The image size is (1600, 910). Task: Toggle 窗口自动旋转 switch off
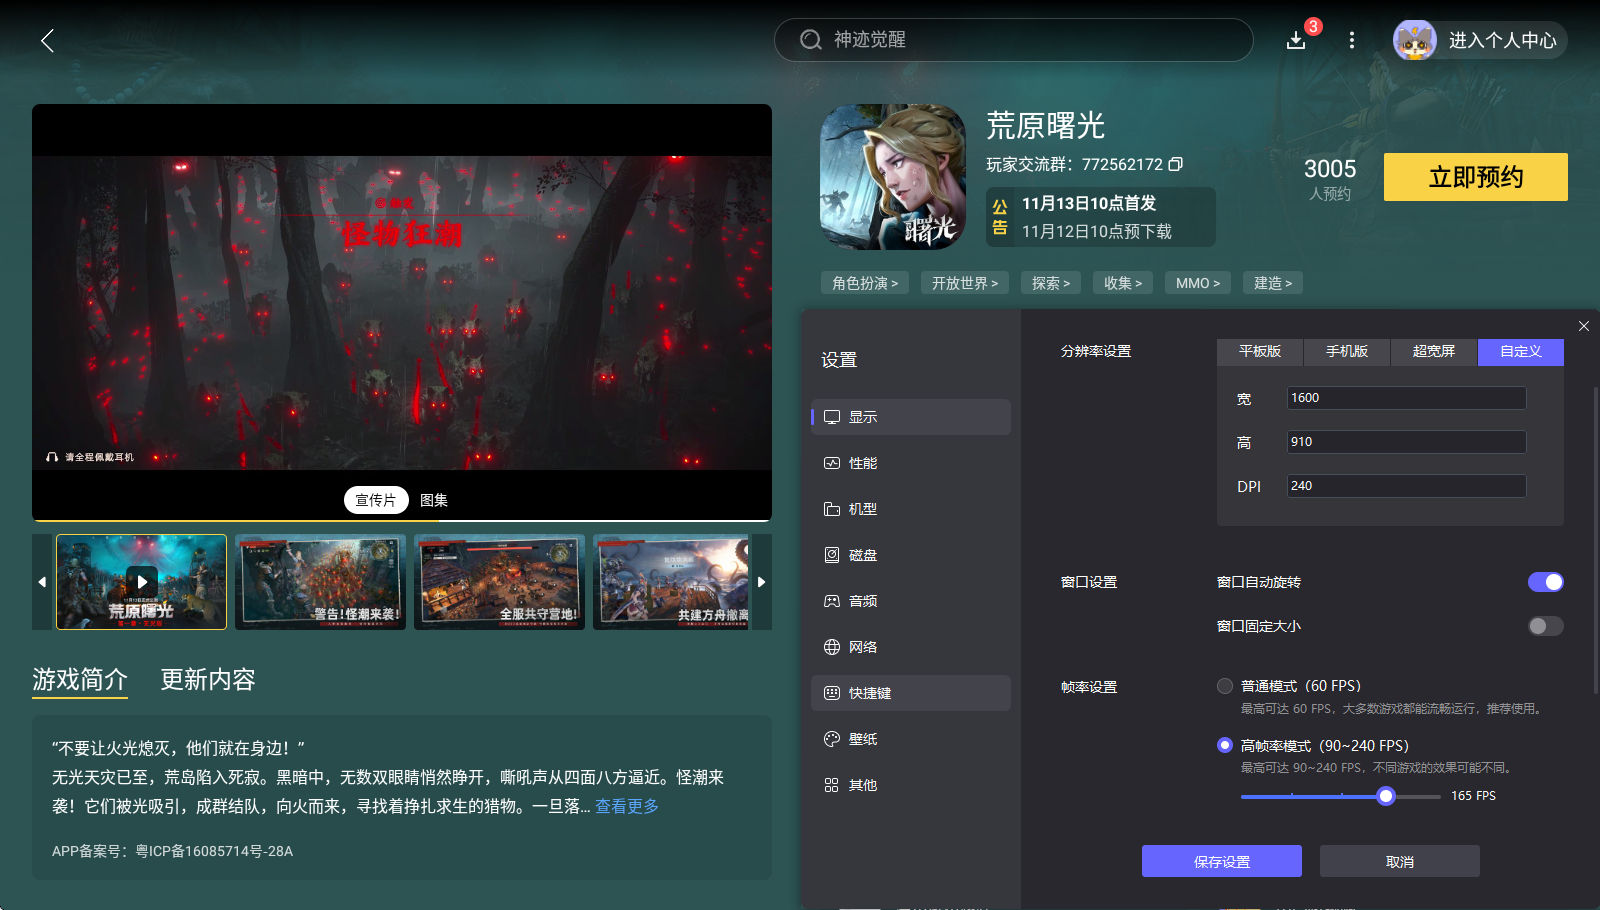(x=1545, y=582)
